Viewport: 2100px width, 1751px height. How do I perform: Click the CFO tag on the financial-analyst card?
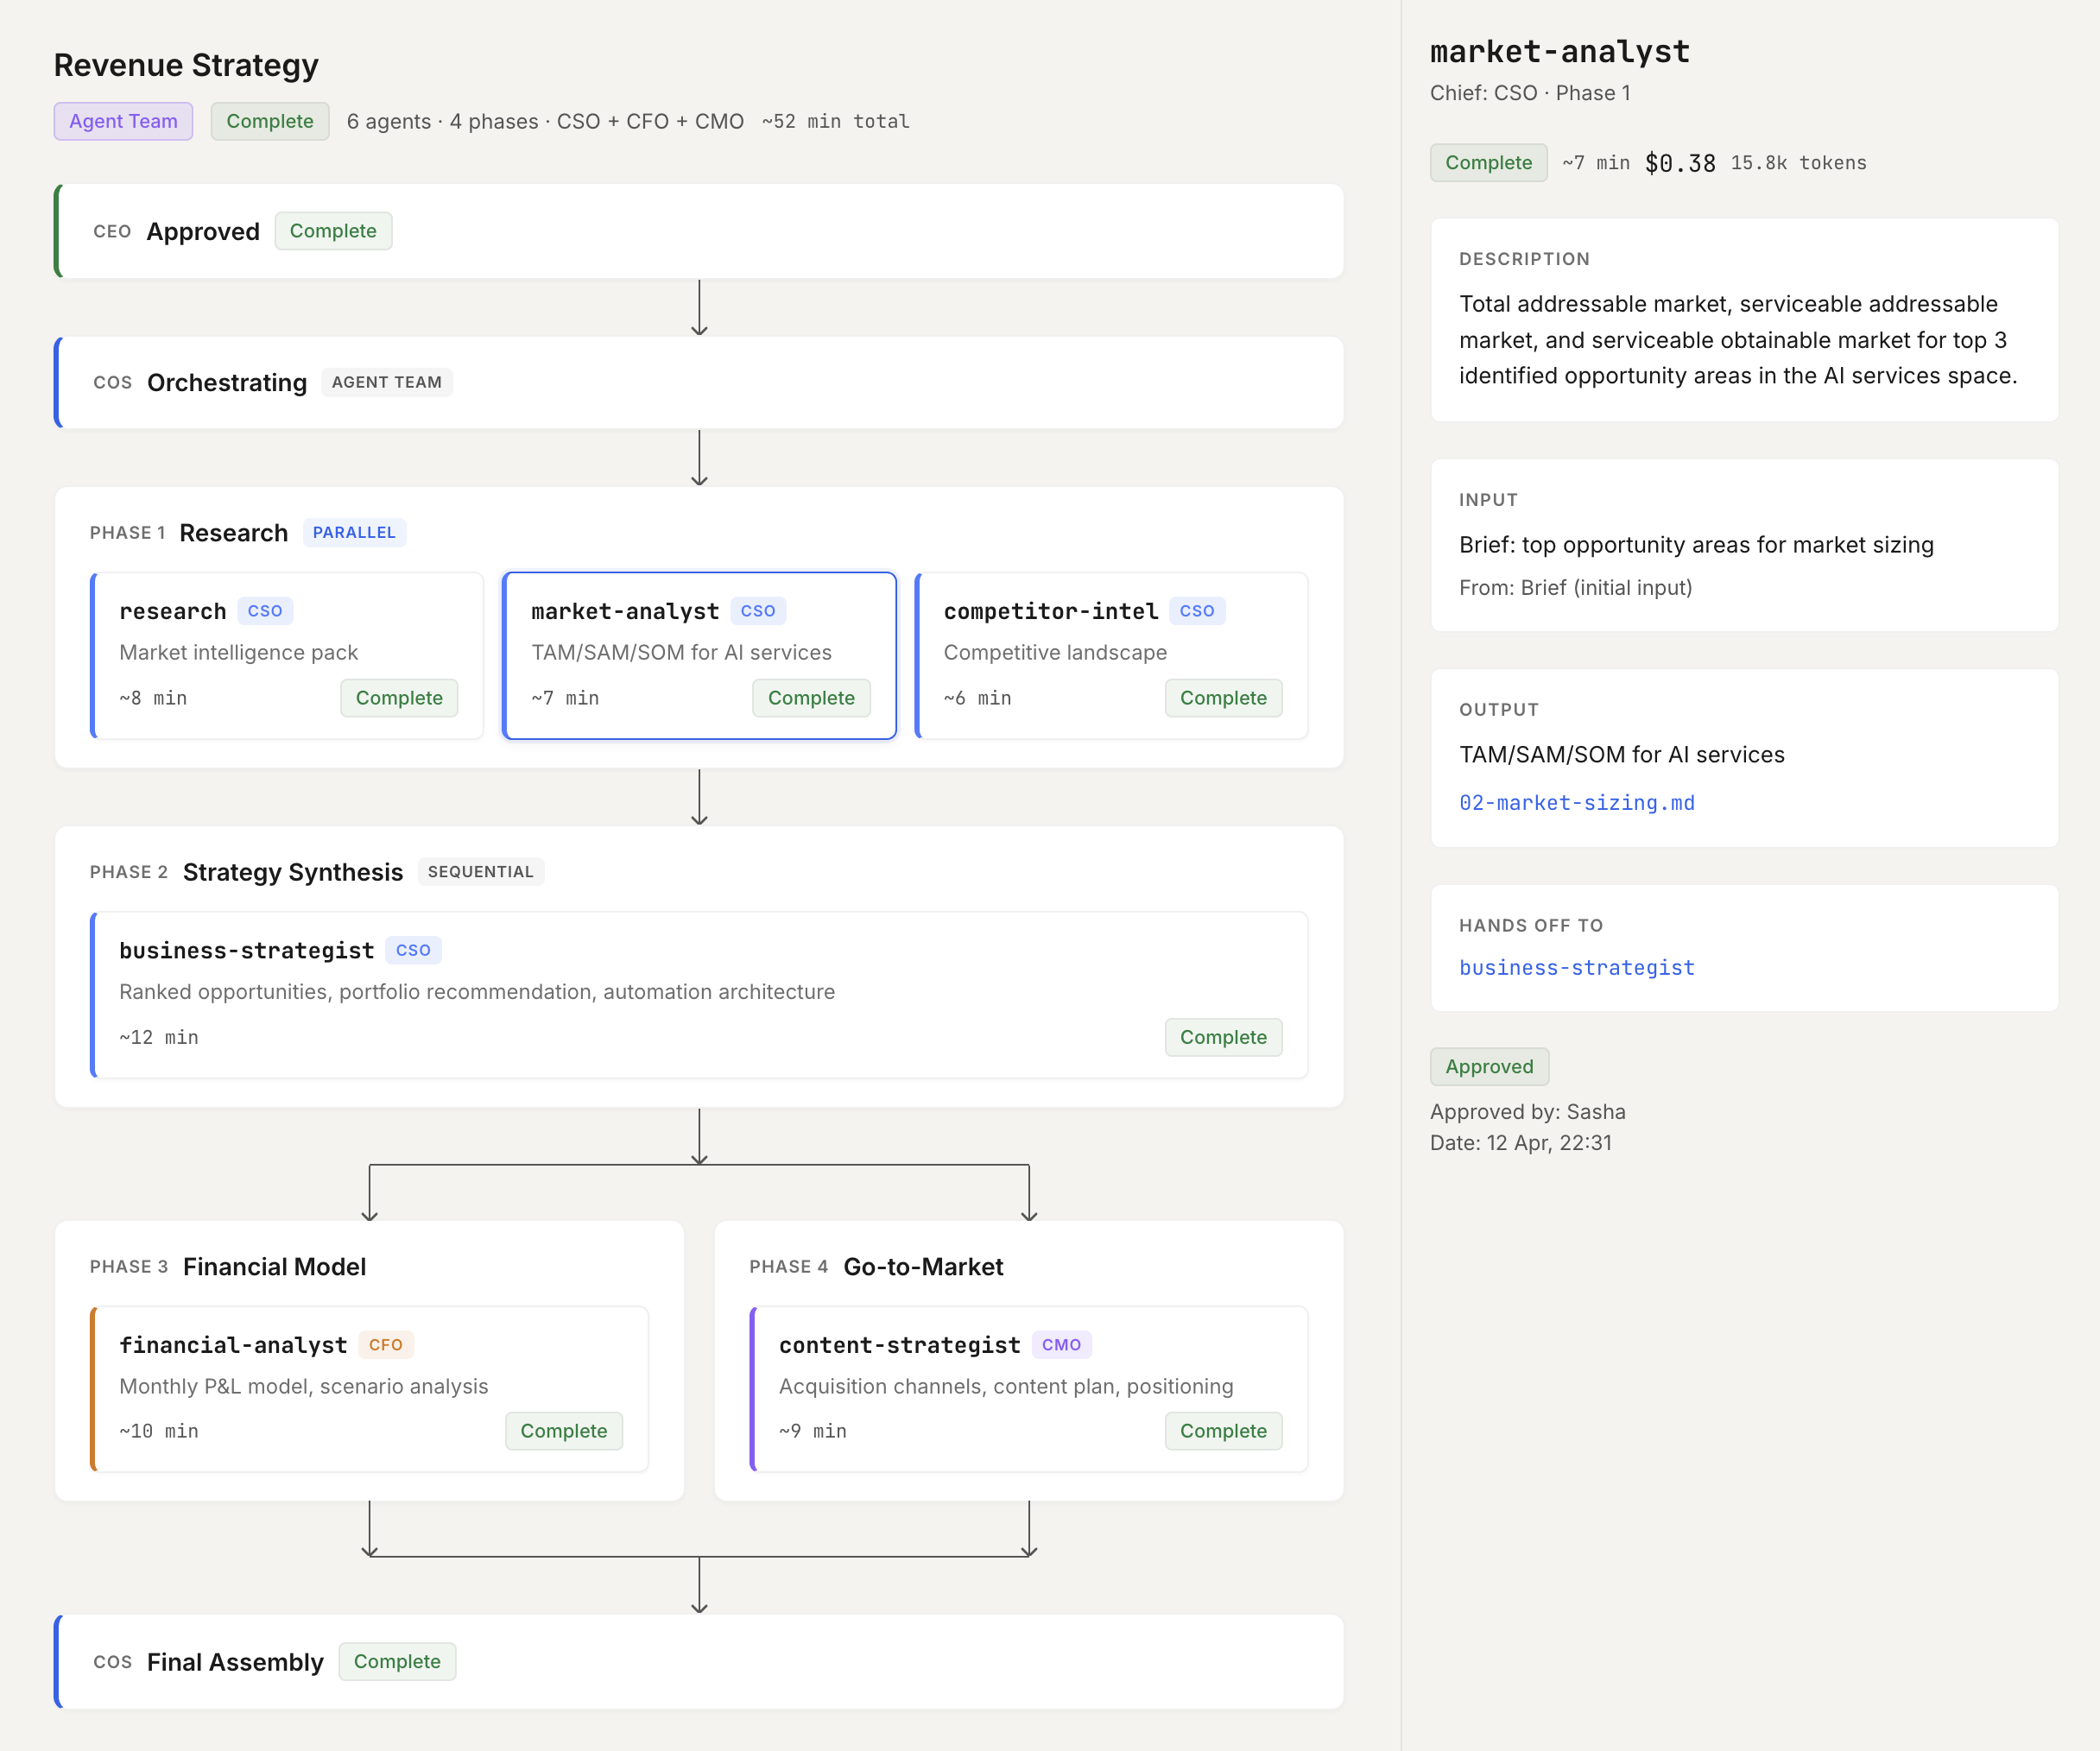click(386, 1345)
